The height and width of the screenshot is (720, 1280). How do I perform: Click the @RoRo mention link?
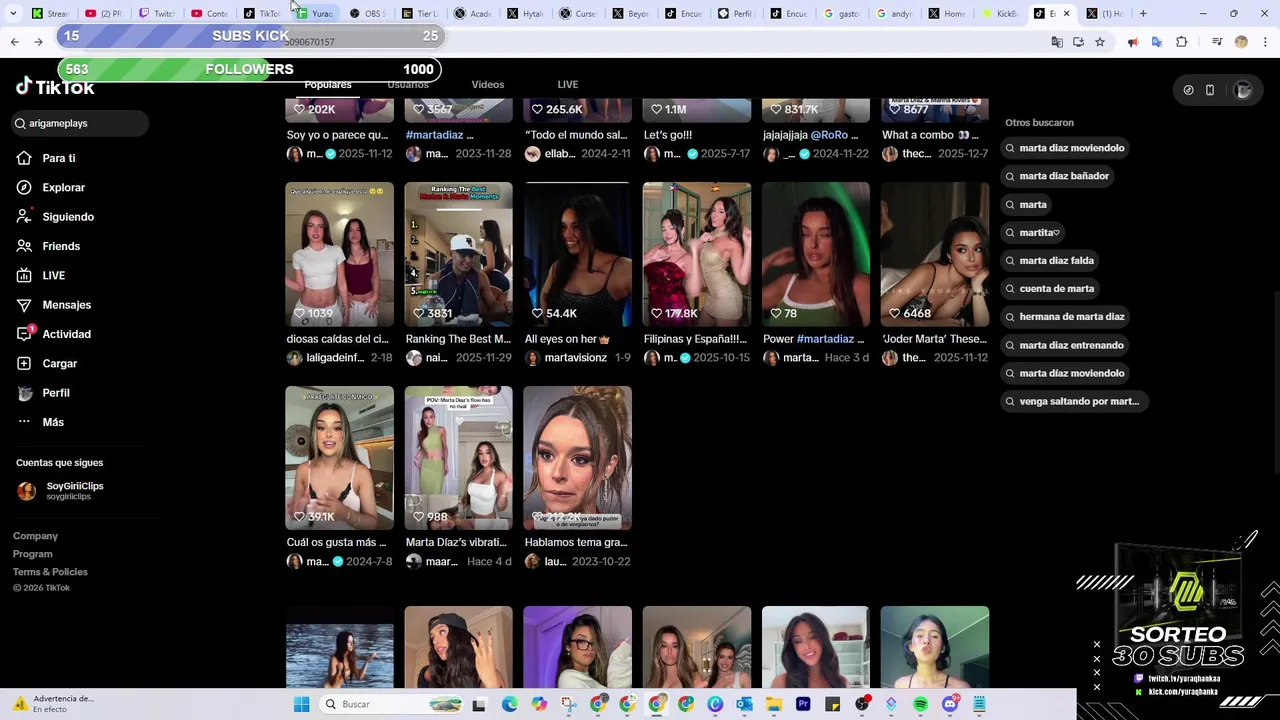click(x=829, y=135)
